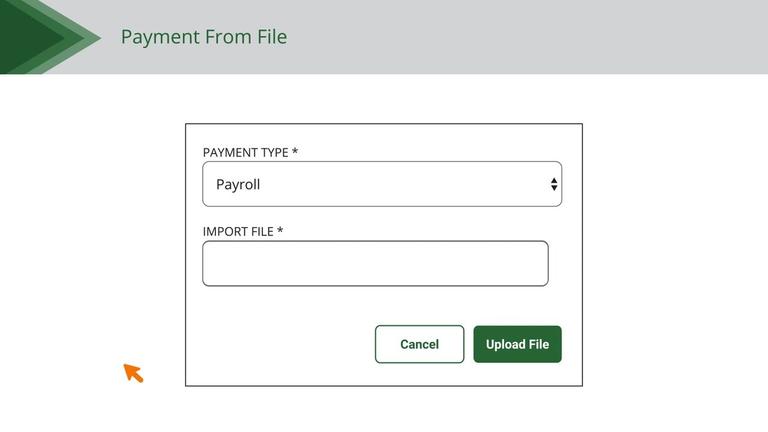Click the green triangle logo in header
The image size is (768, 432).
click(40, 37)
